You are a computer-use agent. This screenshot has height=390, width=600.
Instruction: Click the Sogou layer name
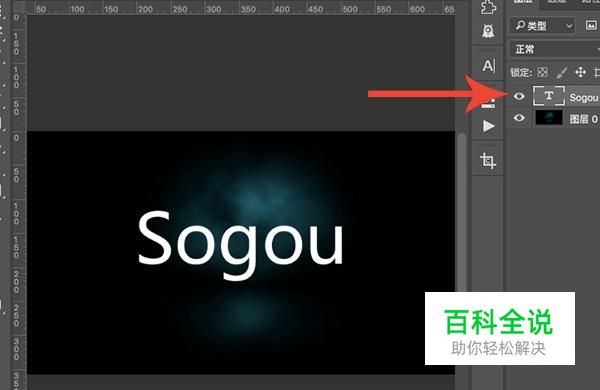(584, 98)
